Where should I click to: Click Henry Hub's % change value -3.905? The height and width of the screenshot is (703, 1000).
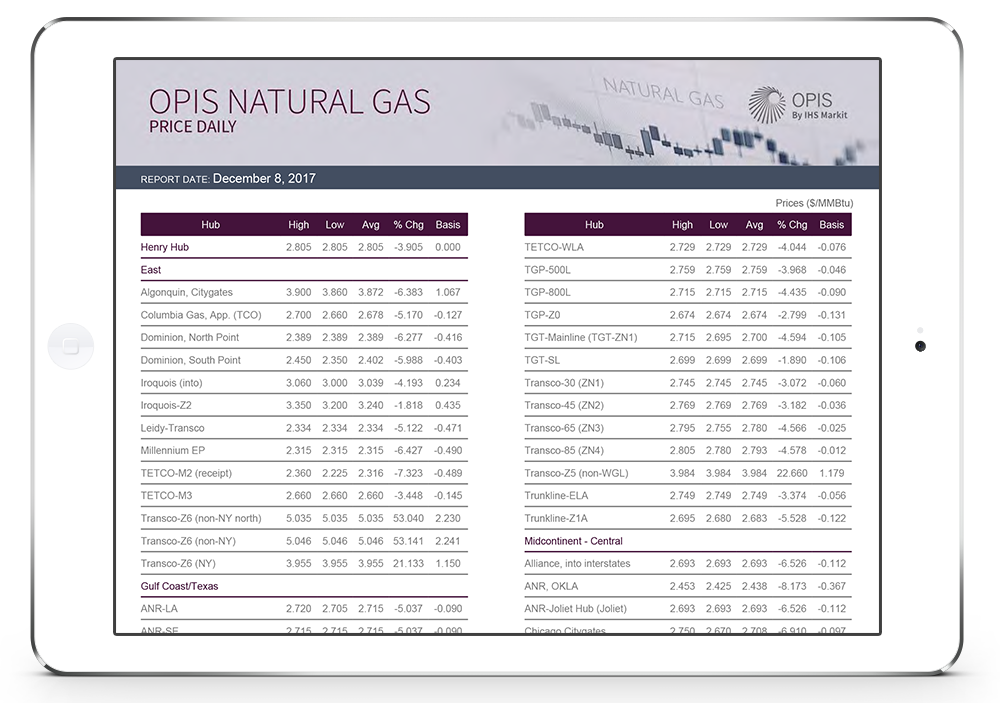408,247
